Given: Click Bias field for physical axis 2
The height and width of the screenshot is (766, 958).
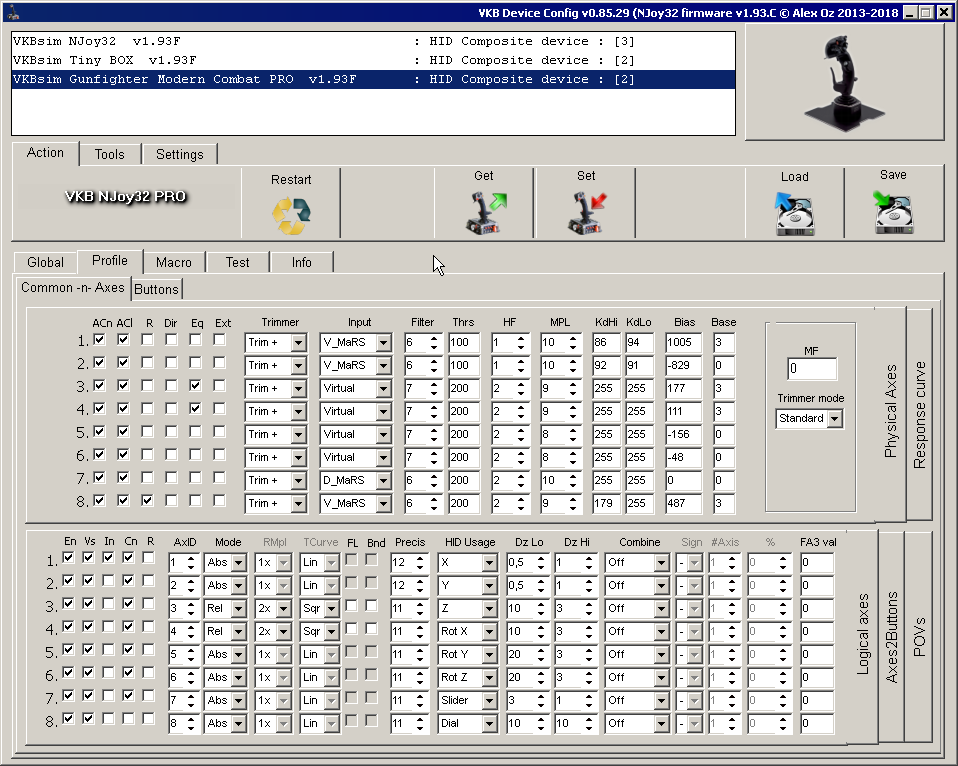Looking at the screenshot, I should (684, 365).
